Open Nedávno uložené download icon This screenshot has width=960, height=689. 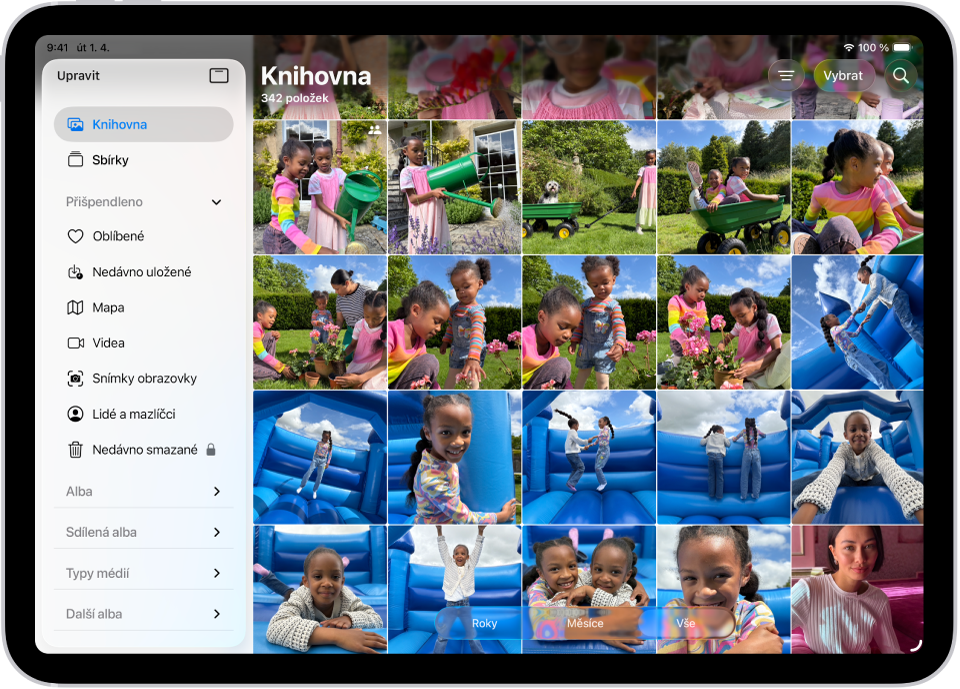(x=75, y=272)
